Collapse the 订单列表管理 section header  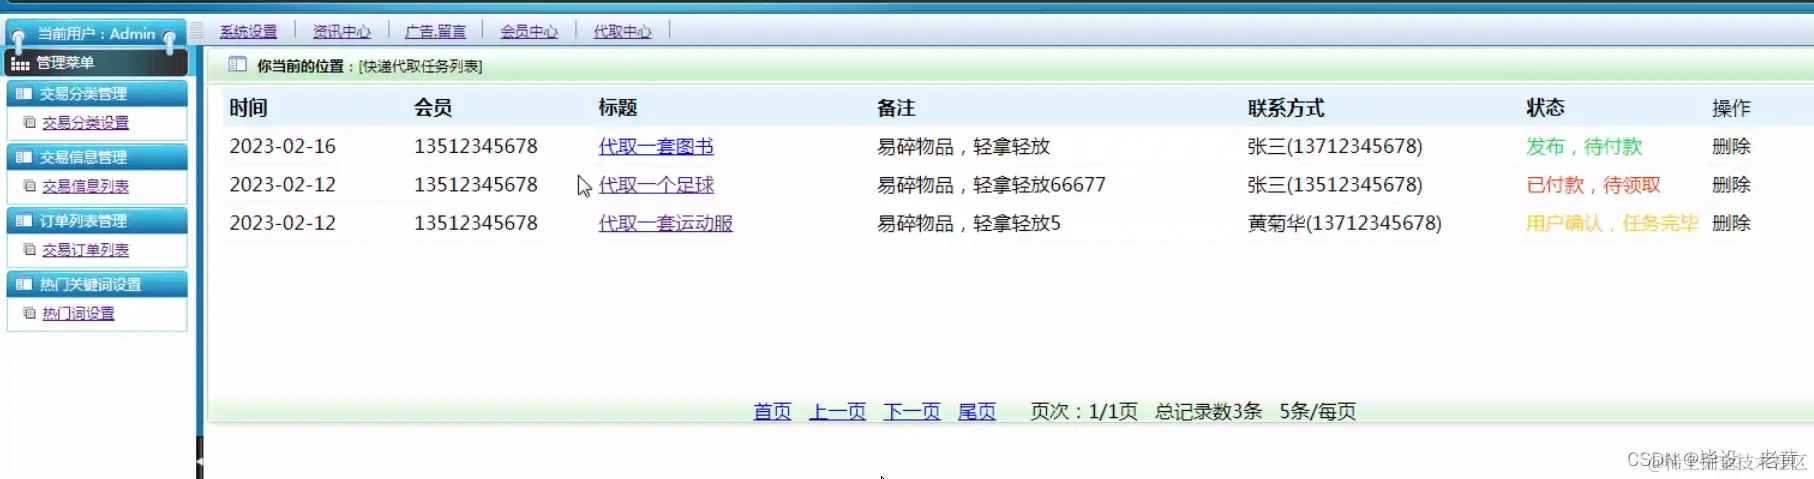pos(97,221)
